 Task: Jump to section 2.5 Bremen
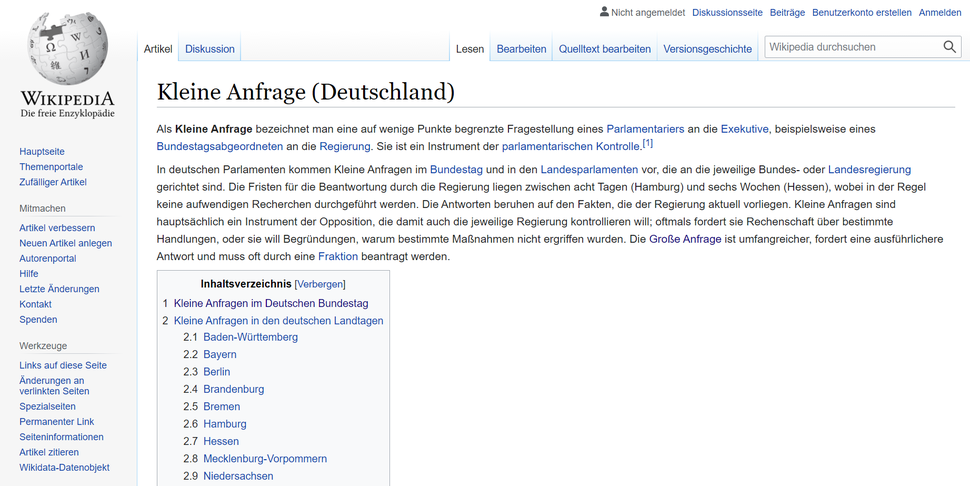[221, 406]
